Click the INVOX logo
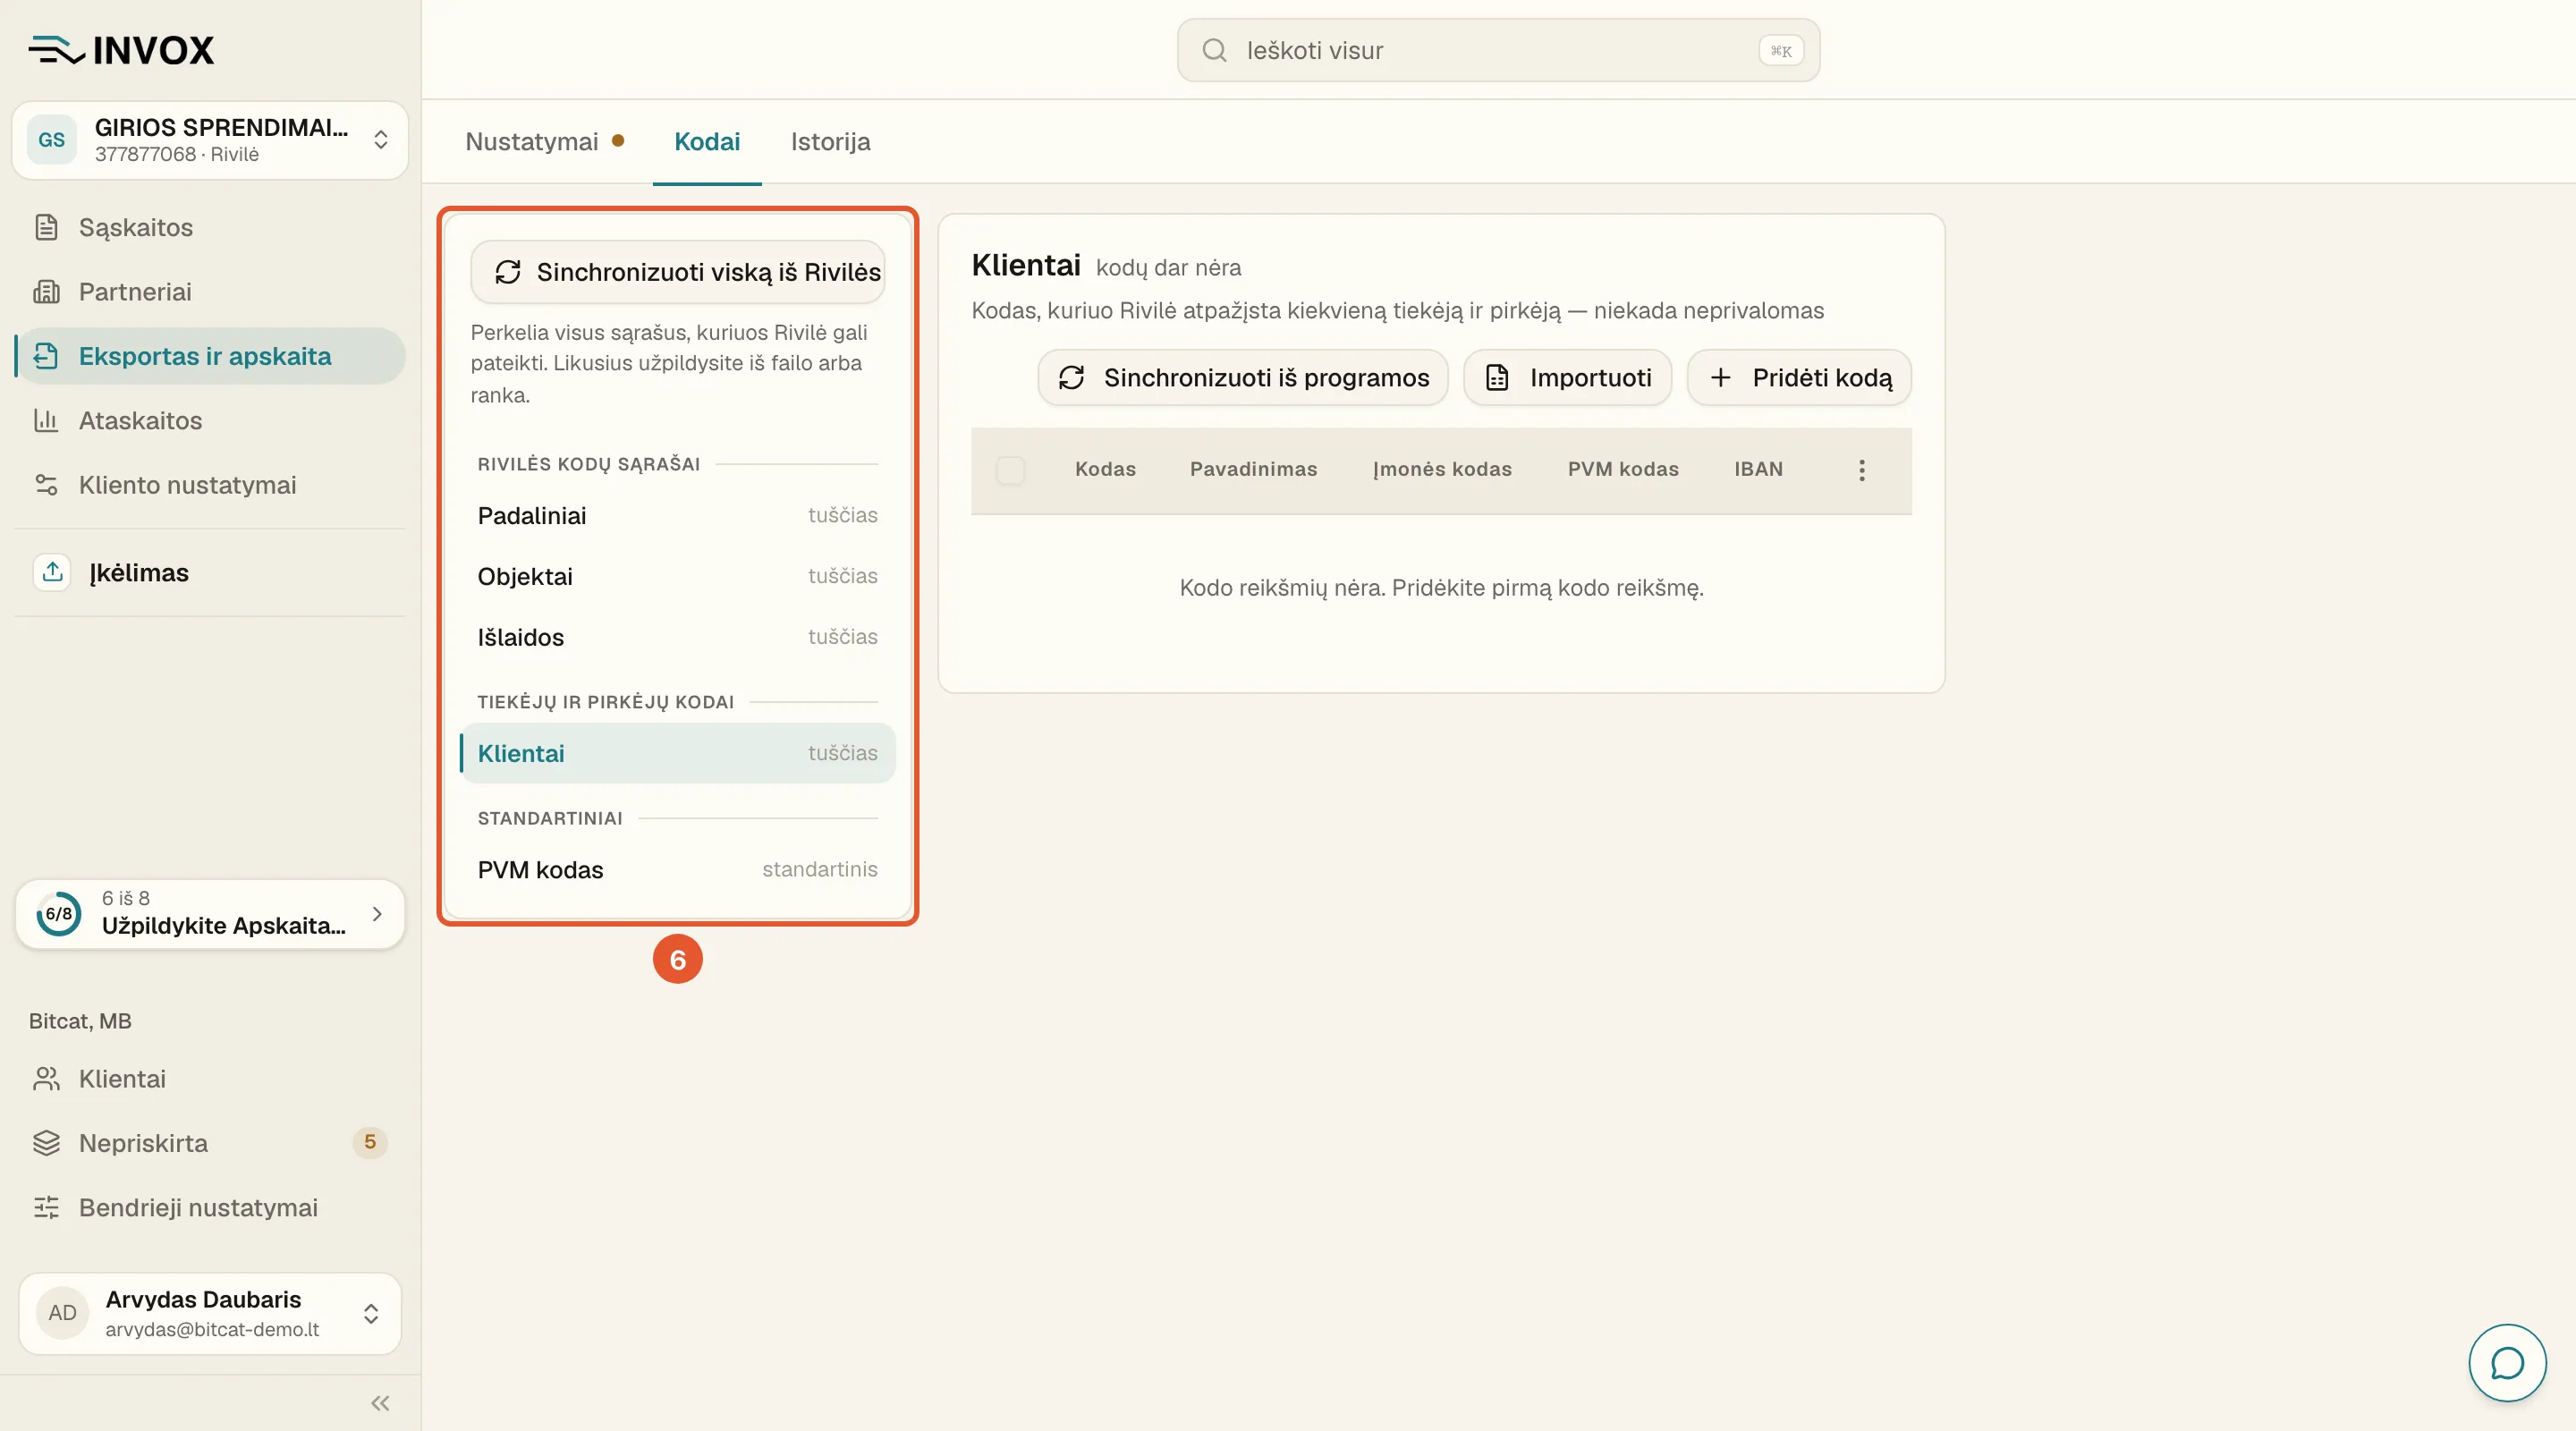 (x=121, y=50)
